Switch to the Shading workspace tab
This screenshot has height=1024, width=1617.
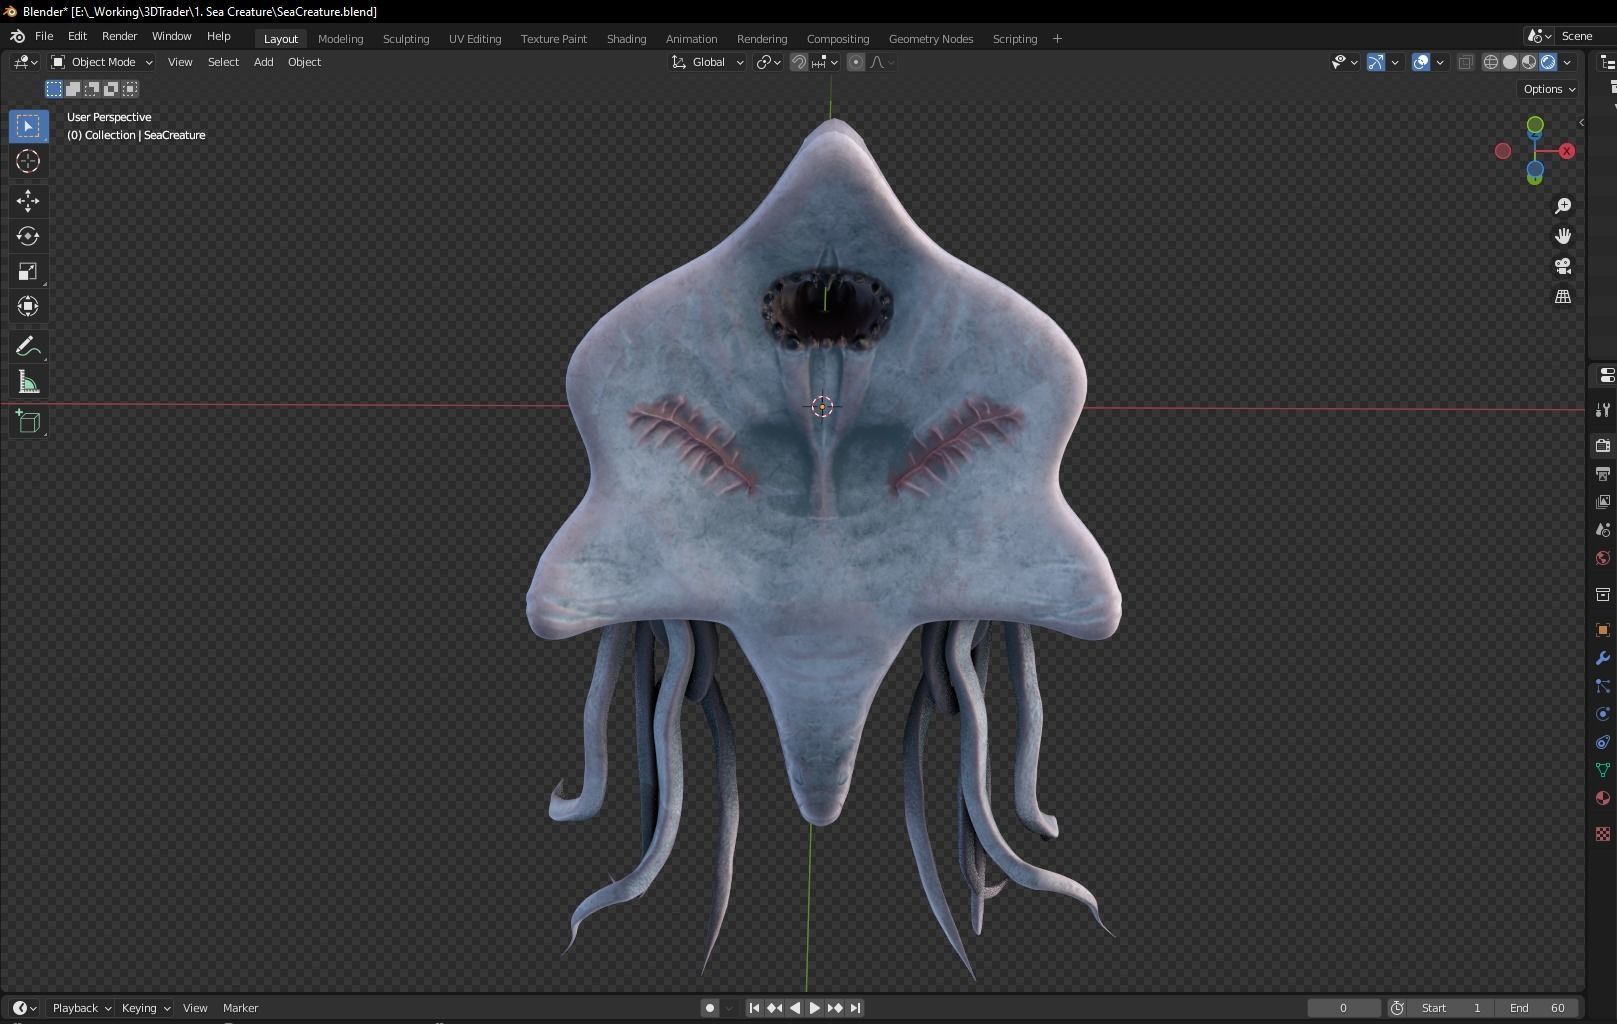pos(626,39)
